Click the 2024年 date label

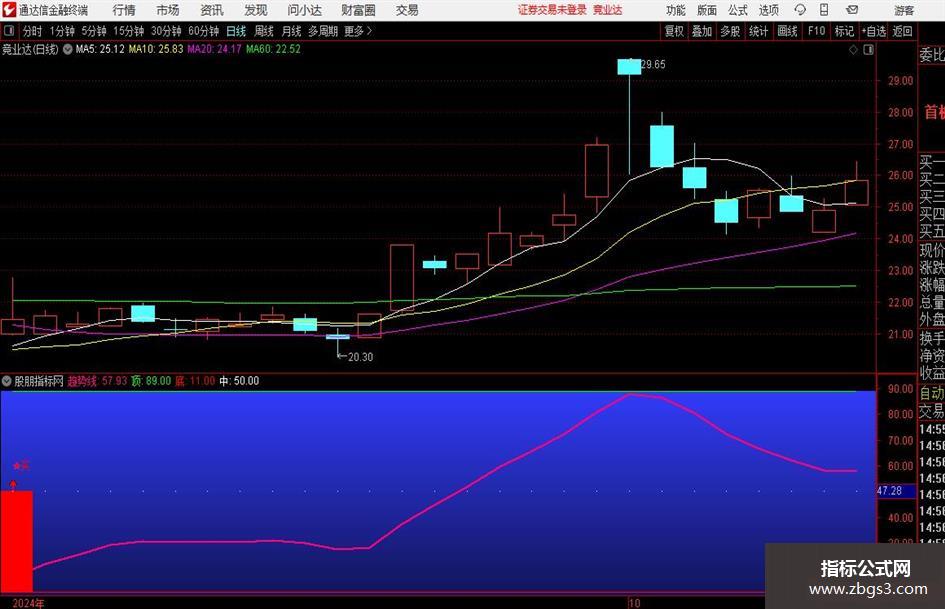coord(28,603)
